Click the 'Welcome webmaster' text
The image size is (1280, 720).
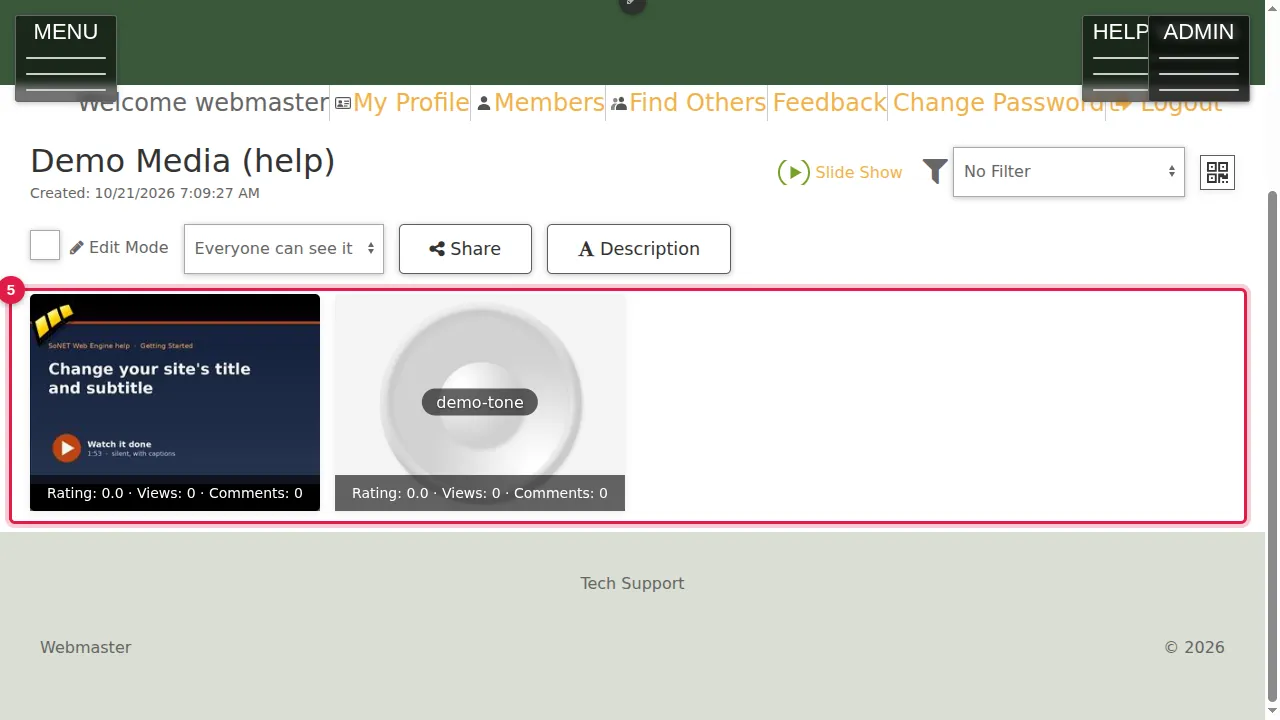pyautogui.click(x=203, y=103)
